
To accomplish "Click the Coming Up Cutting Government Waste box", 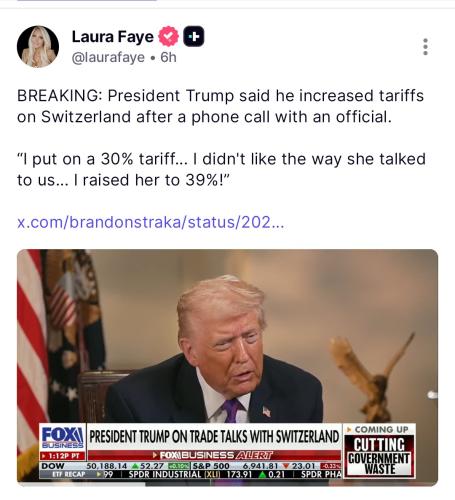I will (x=379, y=450).
